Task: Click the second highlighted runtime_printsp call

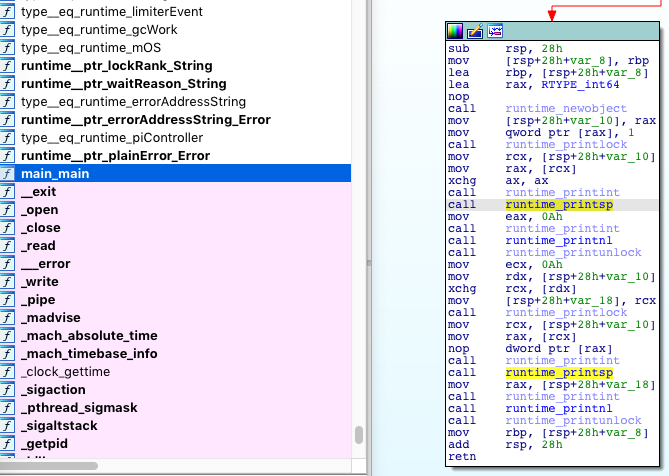Action: click(559, 372)
